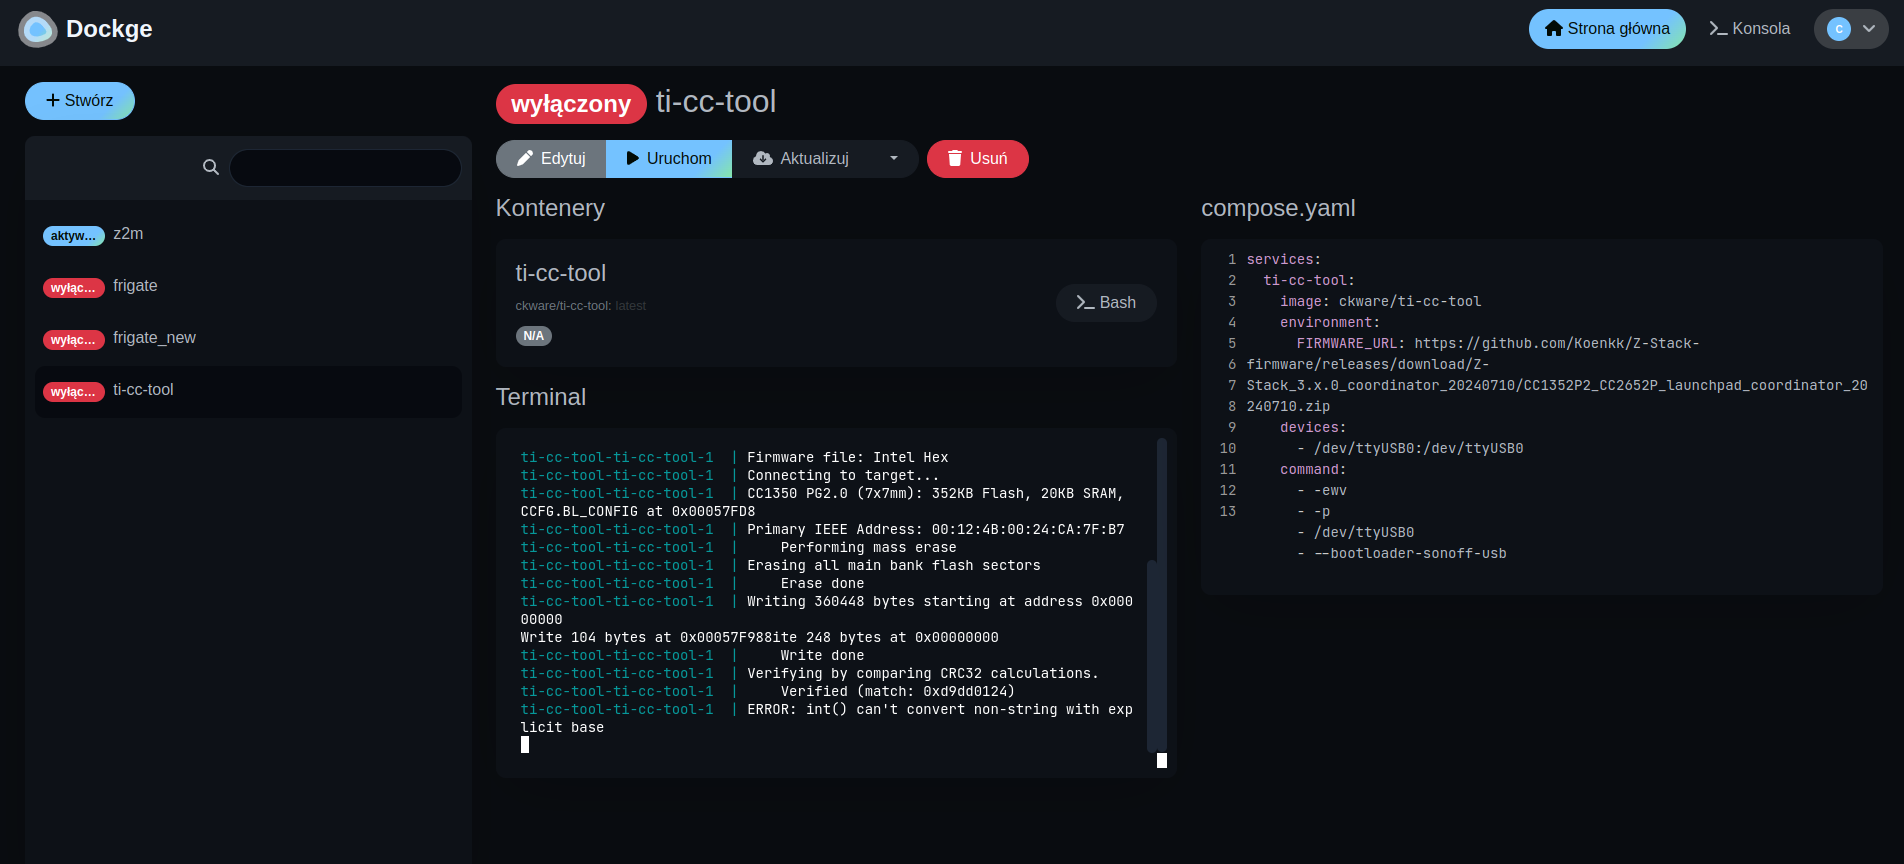Click the Terminal section heading
The height and width of the screenshot is (864, 1904).
click(541, 397)
